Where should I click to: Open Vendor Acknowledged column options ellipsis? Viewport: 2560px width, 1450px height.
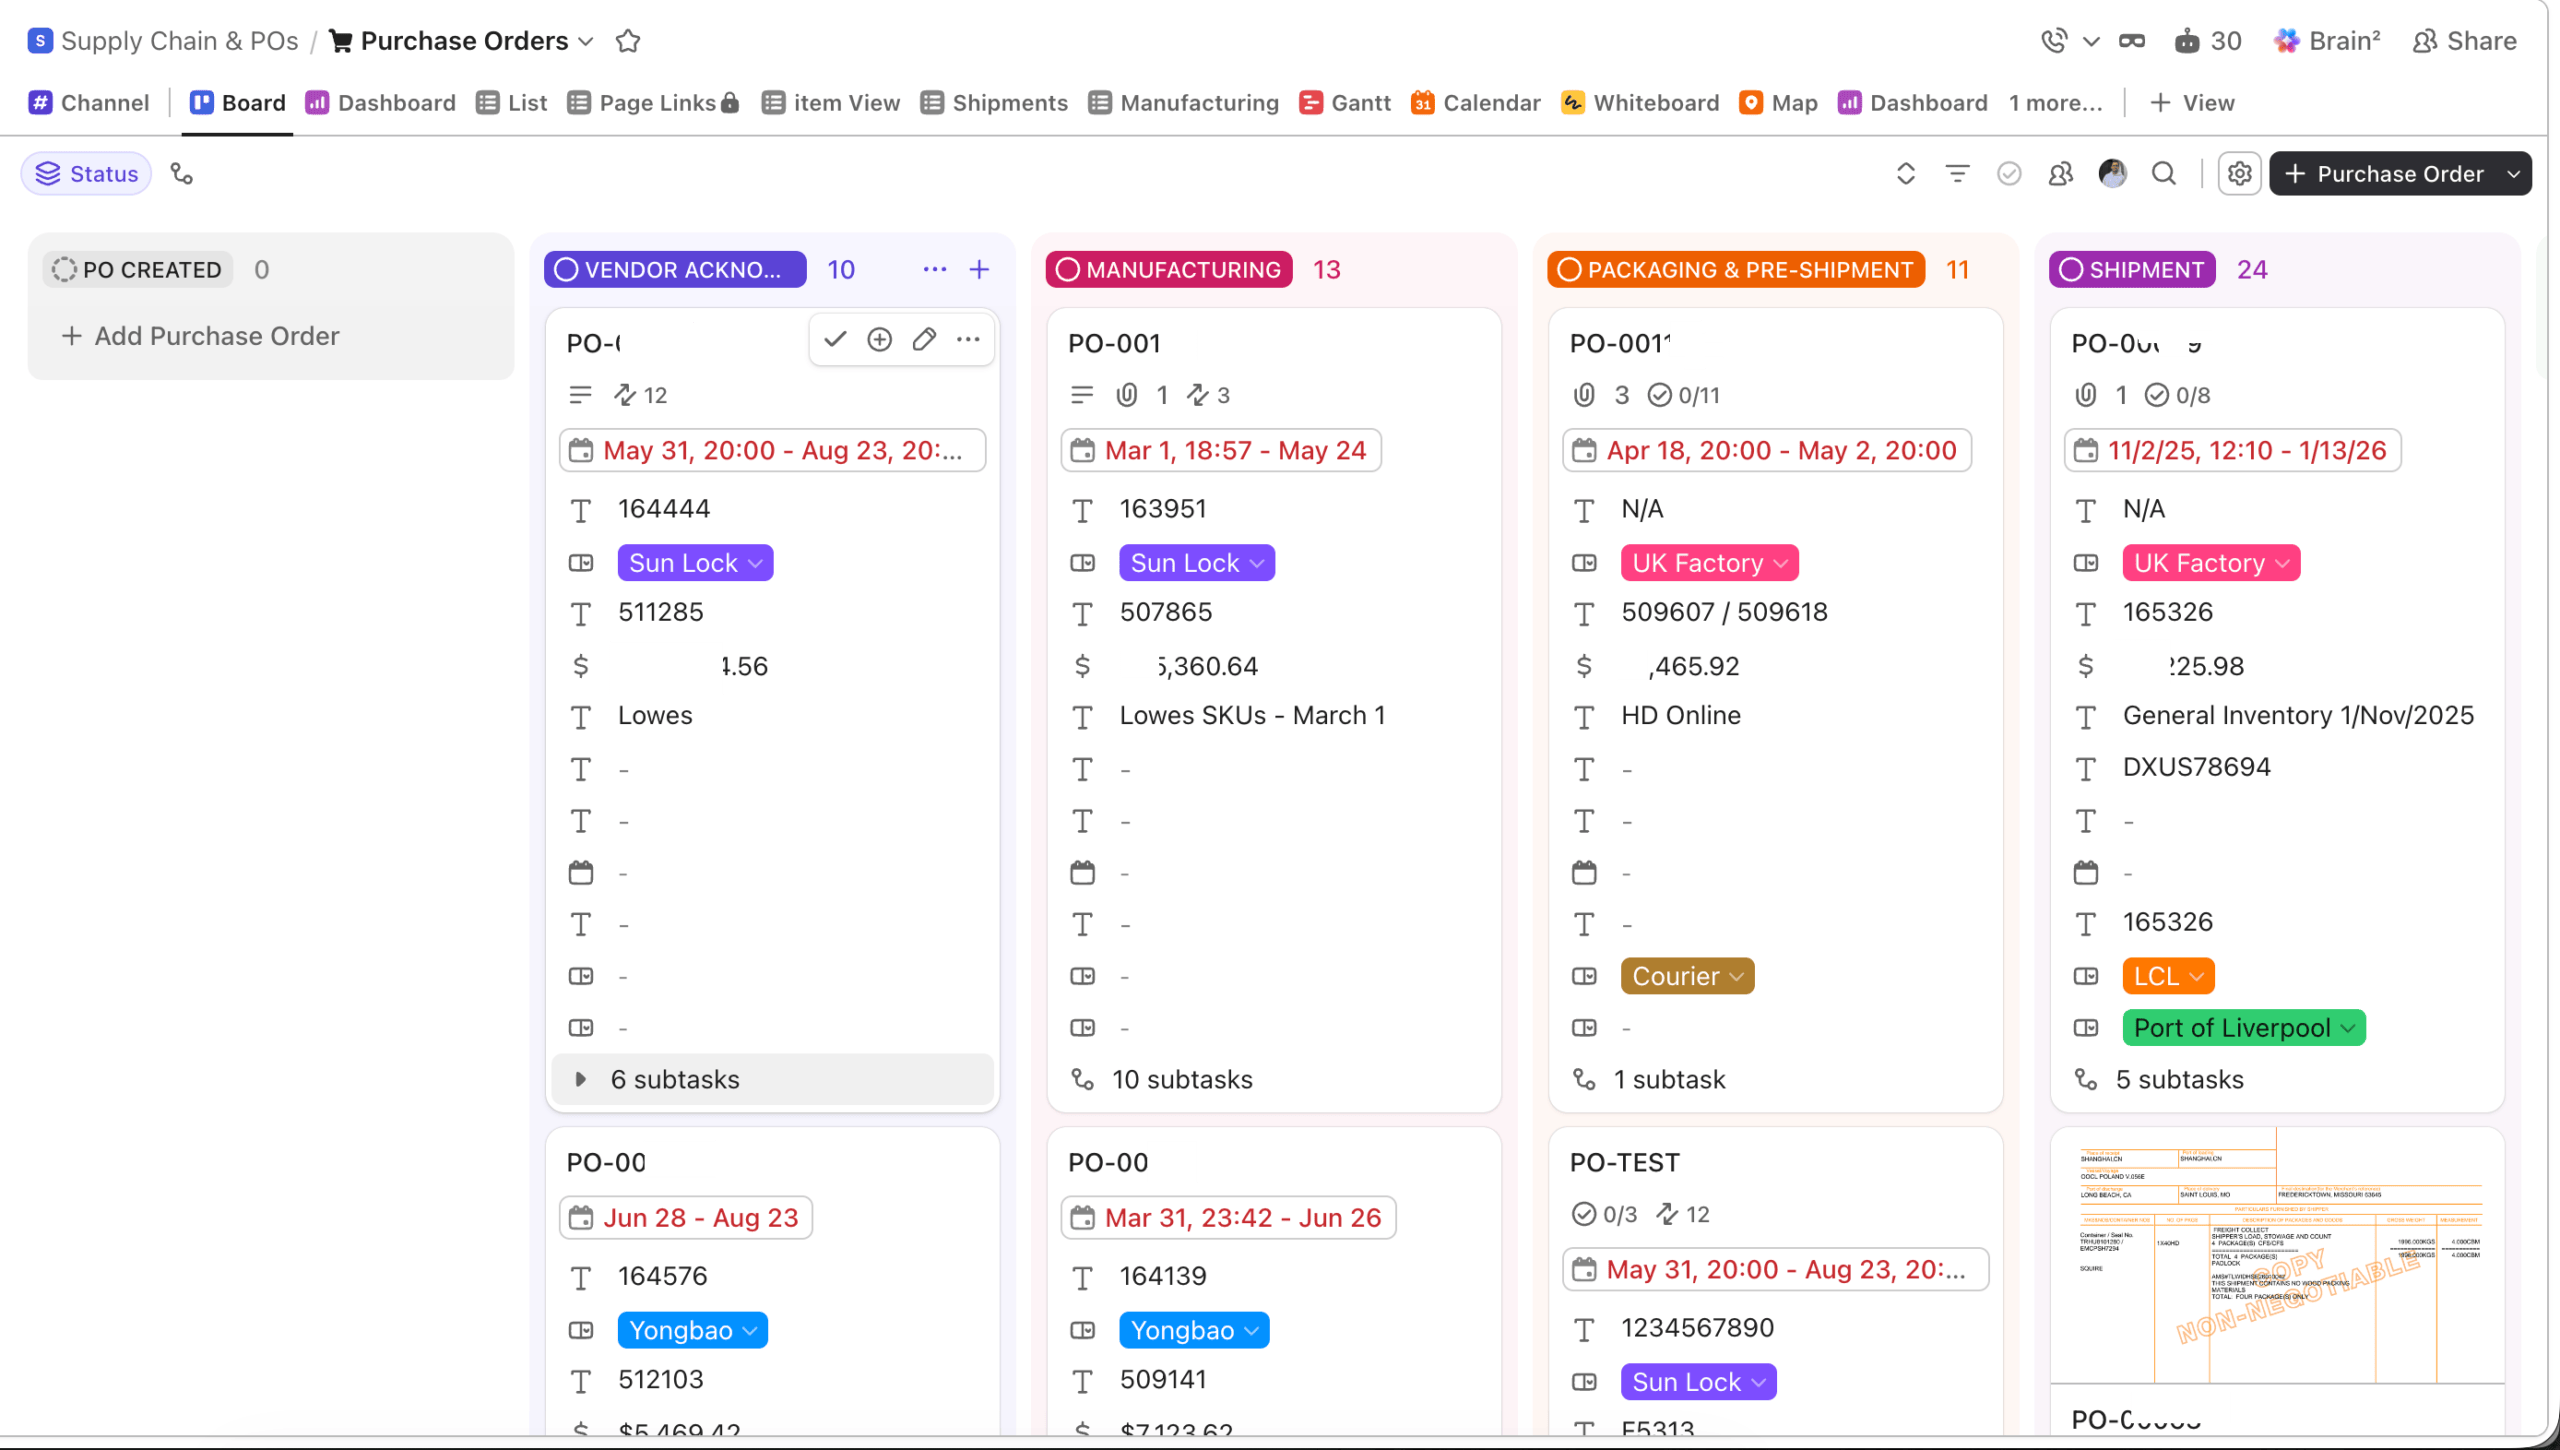pyautogui.click(x=935, y=270)
